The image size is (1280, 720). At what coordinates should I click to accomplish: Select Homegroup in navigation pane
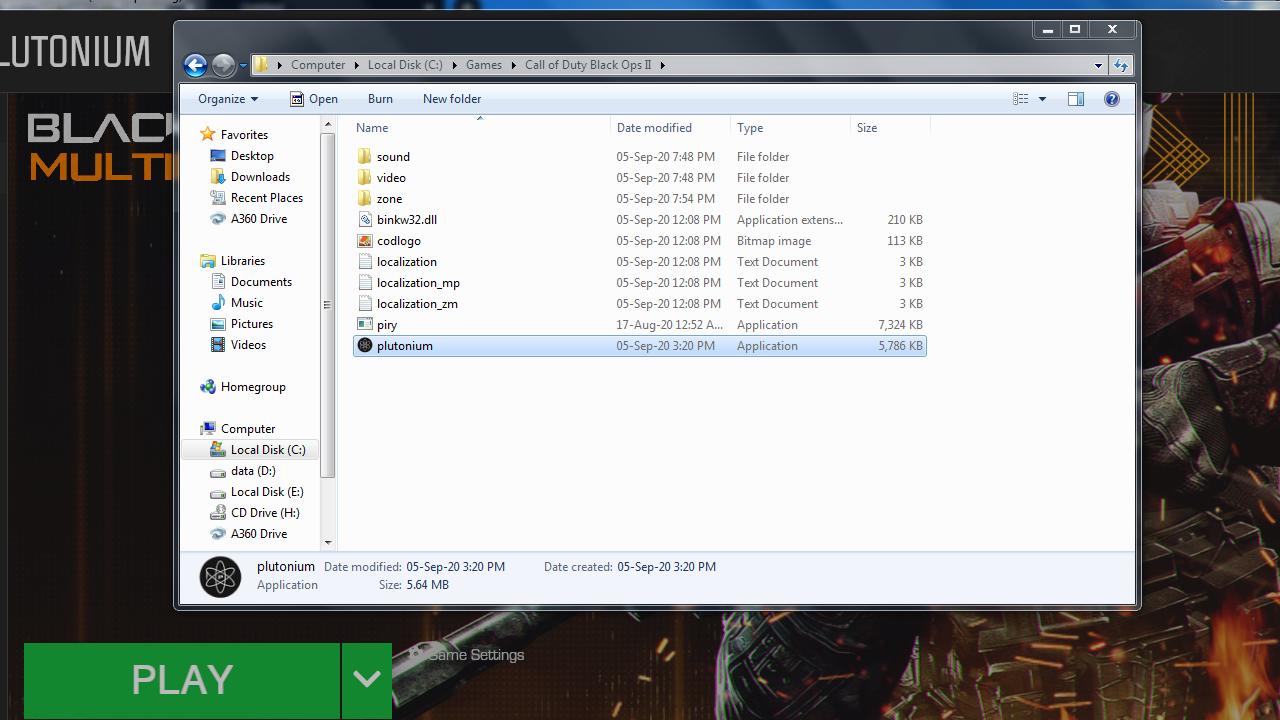tap(253, 387)
